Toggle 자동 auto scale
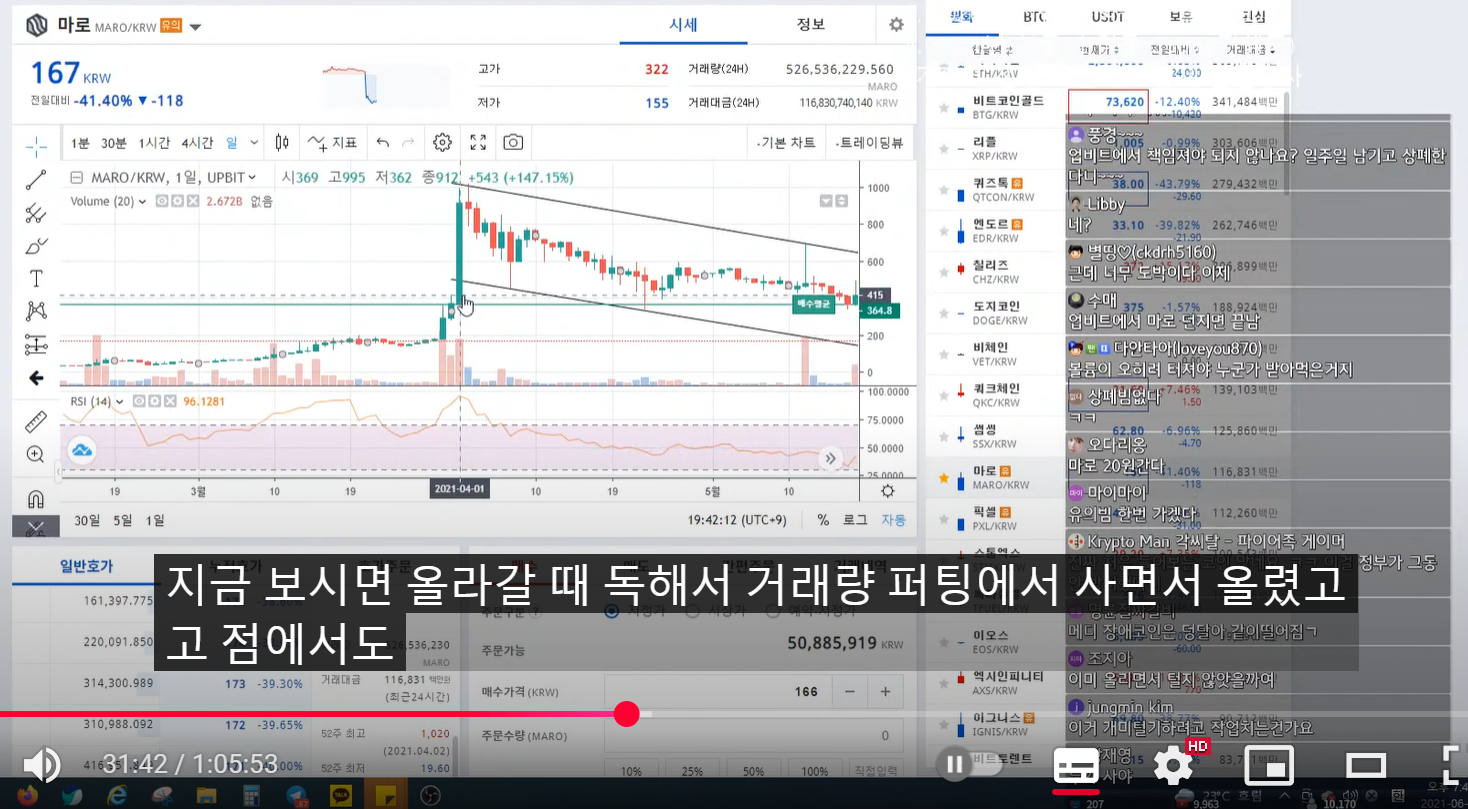1468x809 pixels. pos(893,520)
